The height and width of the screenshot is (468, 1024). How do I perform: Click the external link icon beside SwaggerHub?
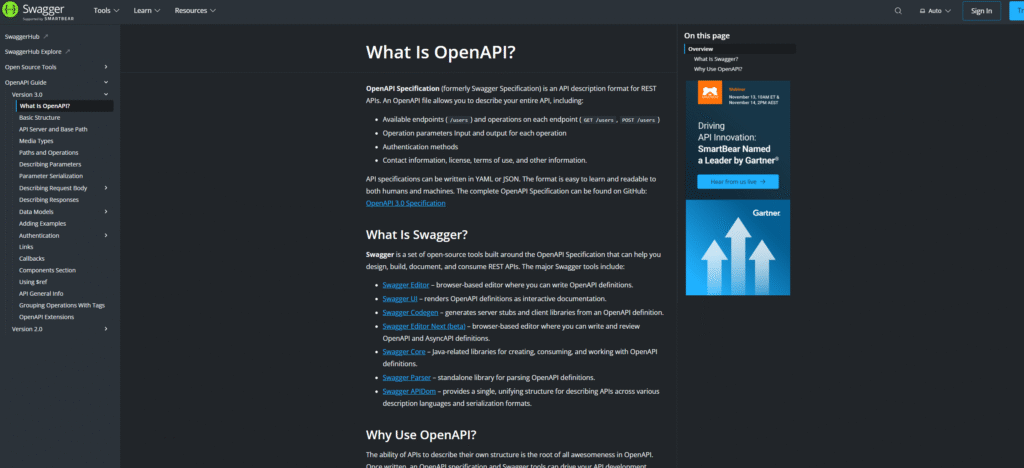point(46,36)
